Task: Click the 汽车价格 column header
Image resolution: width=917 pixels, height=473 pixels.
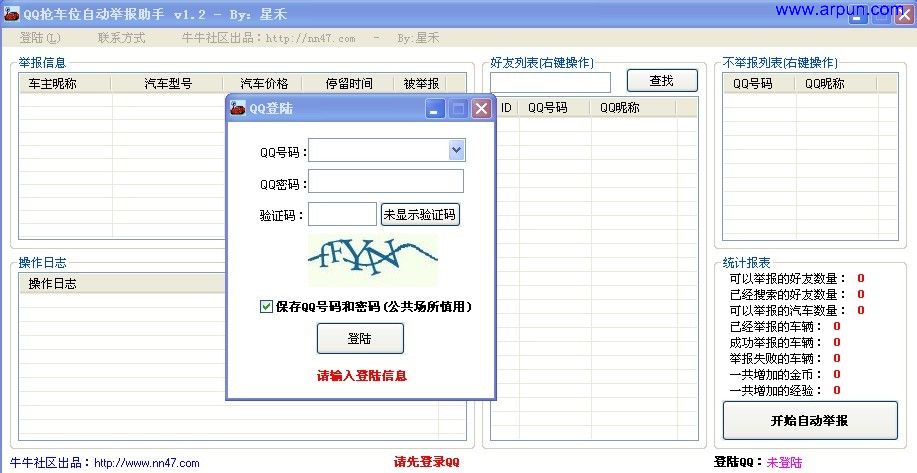Action: tap(264, 84)
